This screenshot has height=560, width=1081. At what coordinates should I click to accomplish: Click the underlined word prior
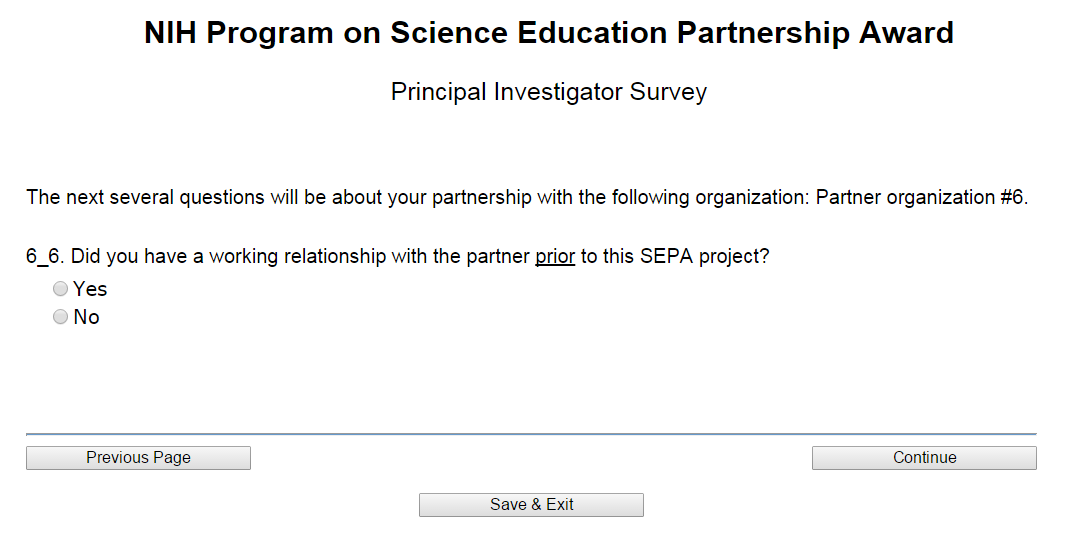[555, 256]
